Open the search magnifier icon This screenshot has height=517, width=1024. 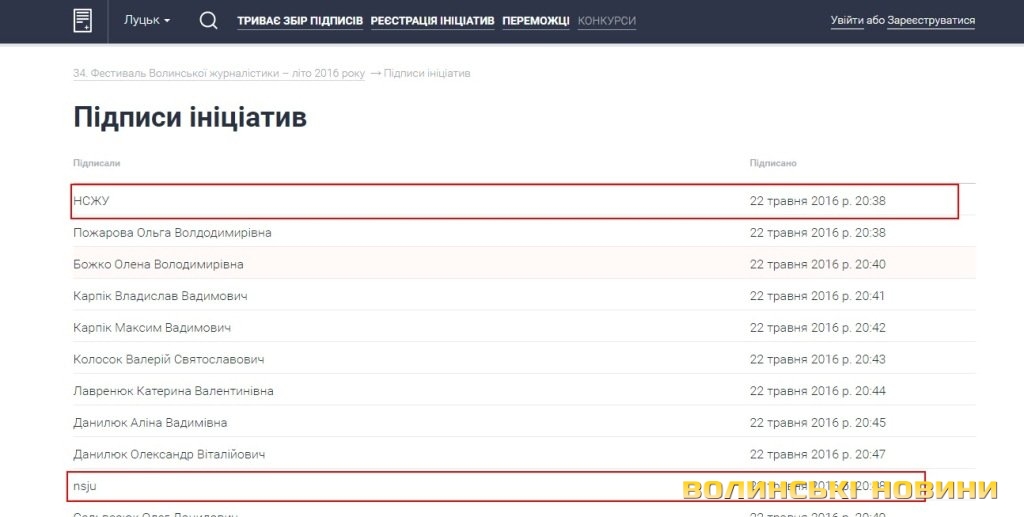[x=208, y=20]
